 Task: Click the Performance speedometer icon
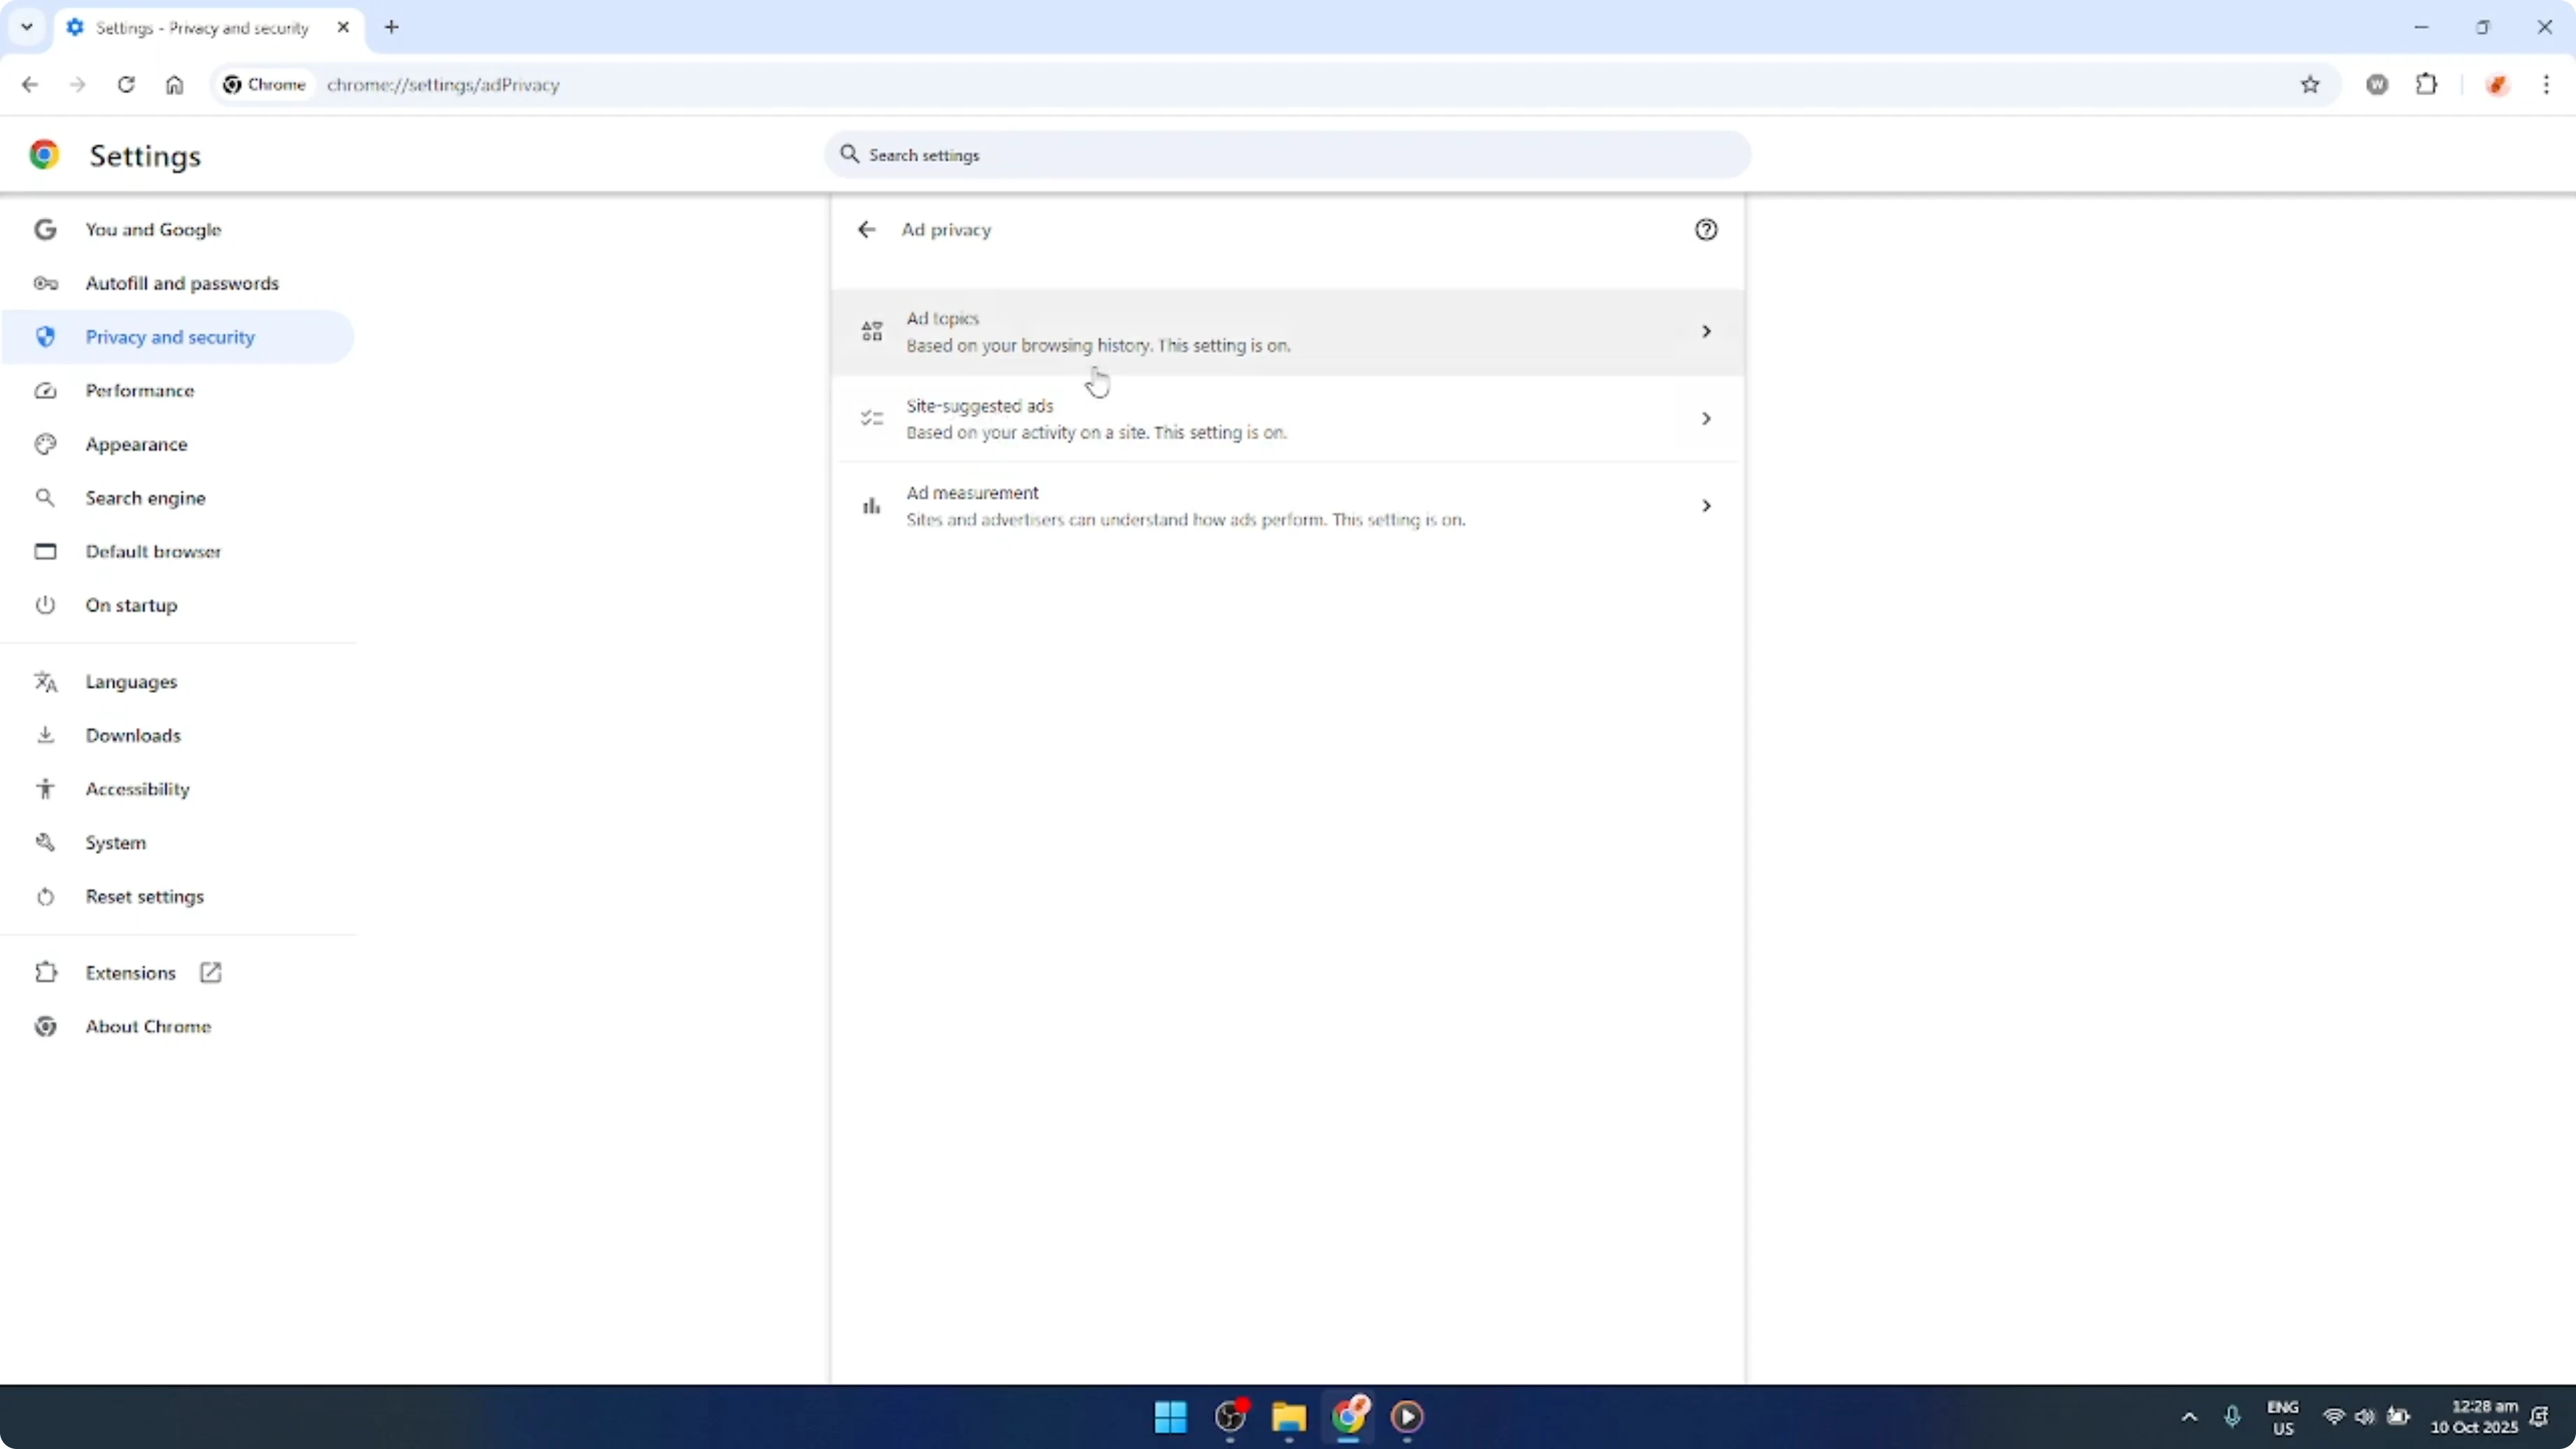45,390
